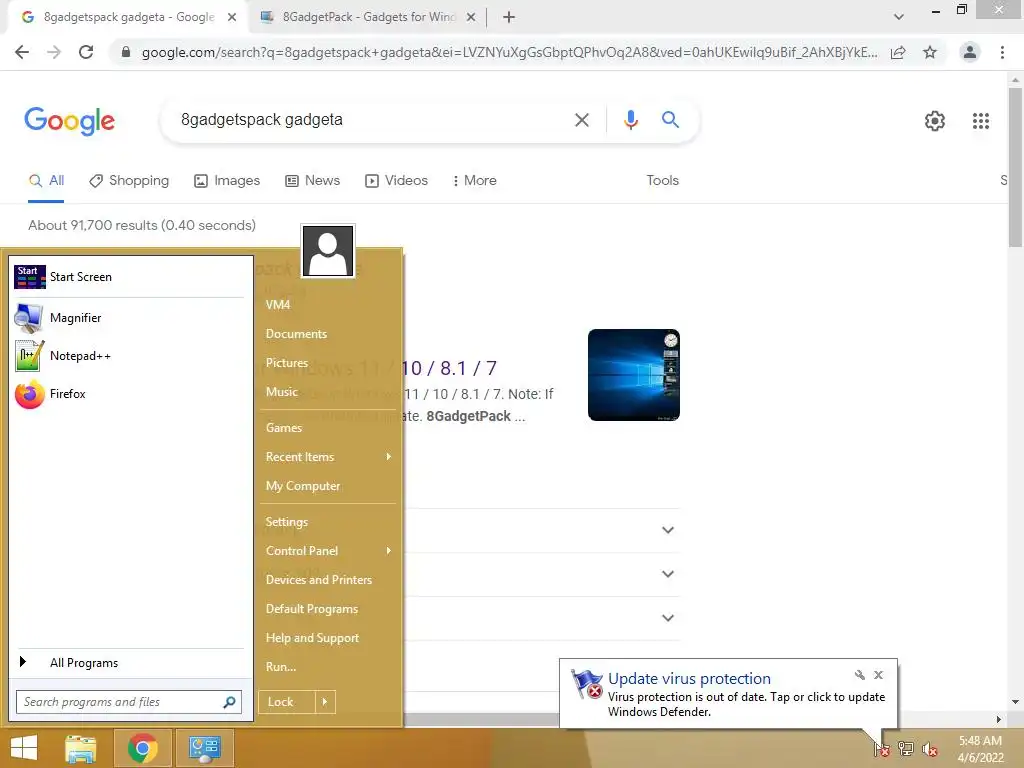Open the More search filters menu
This screenshot has height=768, width=1024.
coord(475,181)
